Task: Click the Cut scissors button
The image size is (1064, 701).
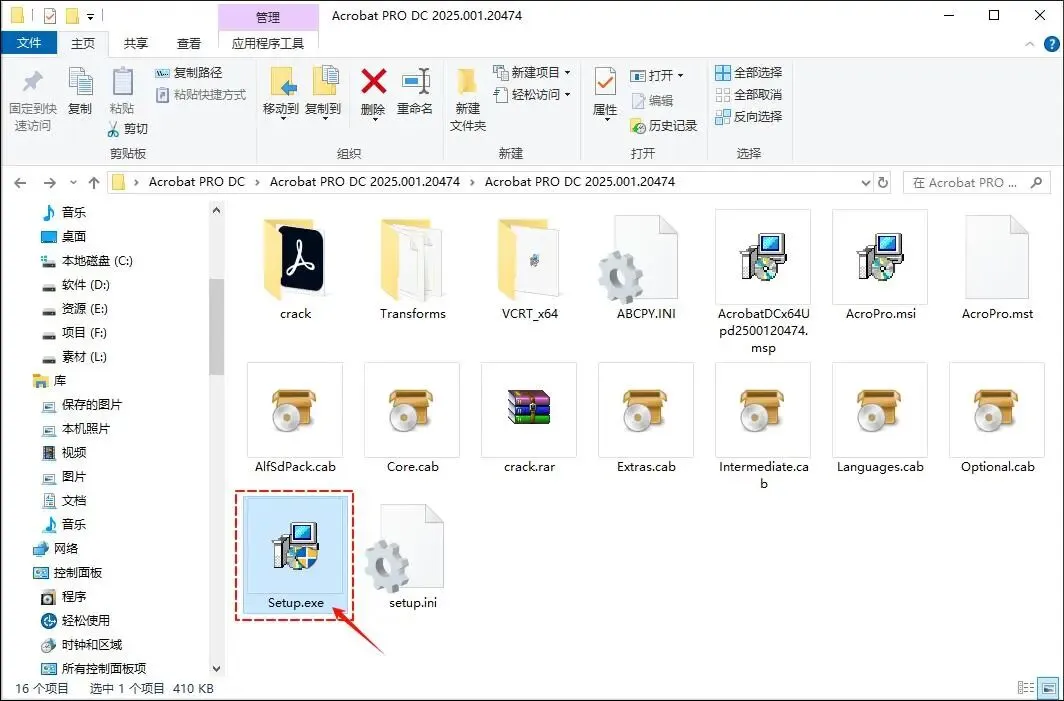Action: click(x=128, y=128)
